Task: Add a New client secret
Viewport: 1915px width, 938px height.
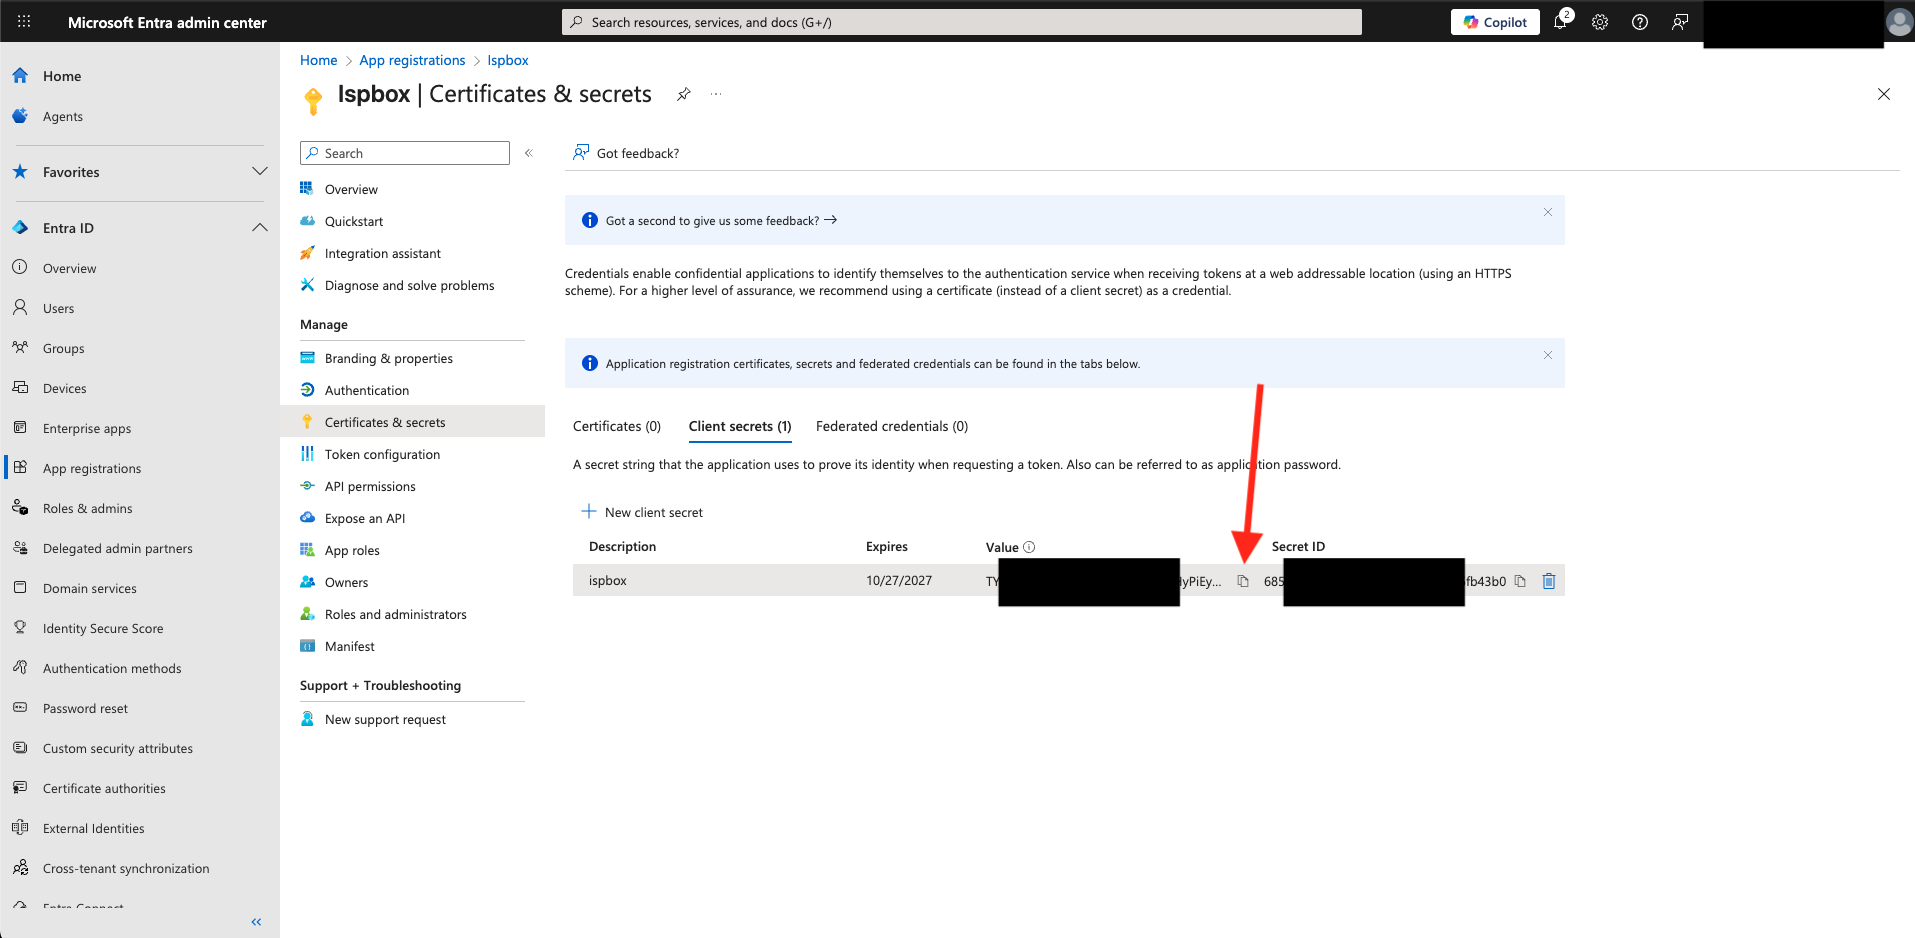Action: click(643, 512)
